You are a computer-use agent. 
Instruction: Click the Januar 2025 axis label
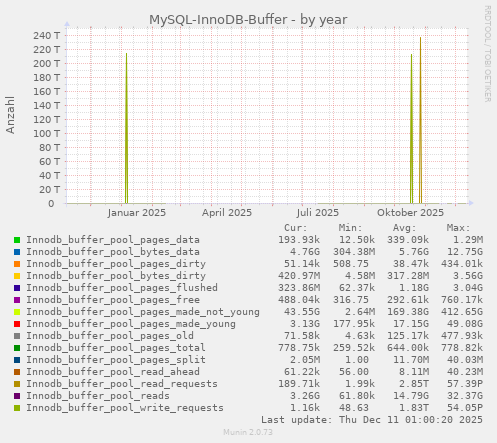coord(137,213)
